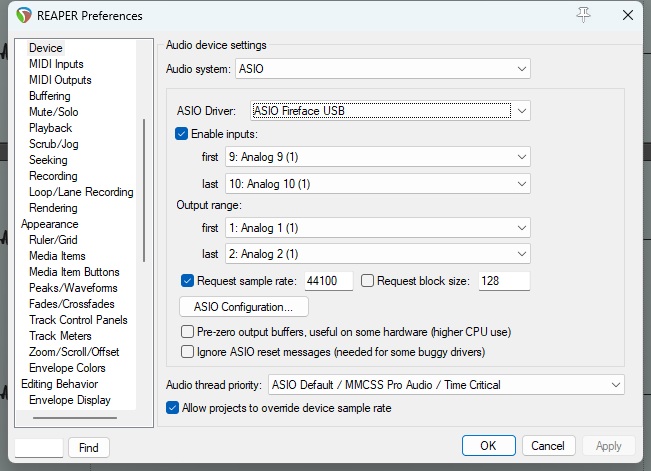Viewport: 651px width, 471px height.
Task: Close the REAPER Preferences window
Action: (x=626, y=15)
